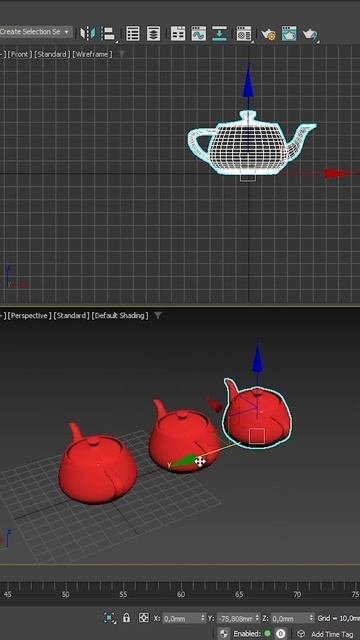Open the [Front] viewport label menu
The image size is (360, 640).
click(x=20, y=54)
